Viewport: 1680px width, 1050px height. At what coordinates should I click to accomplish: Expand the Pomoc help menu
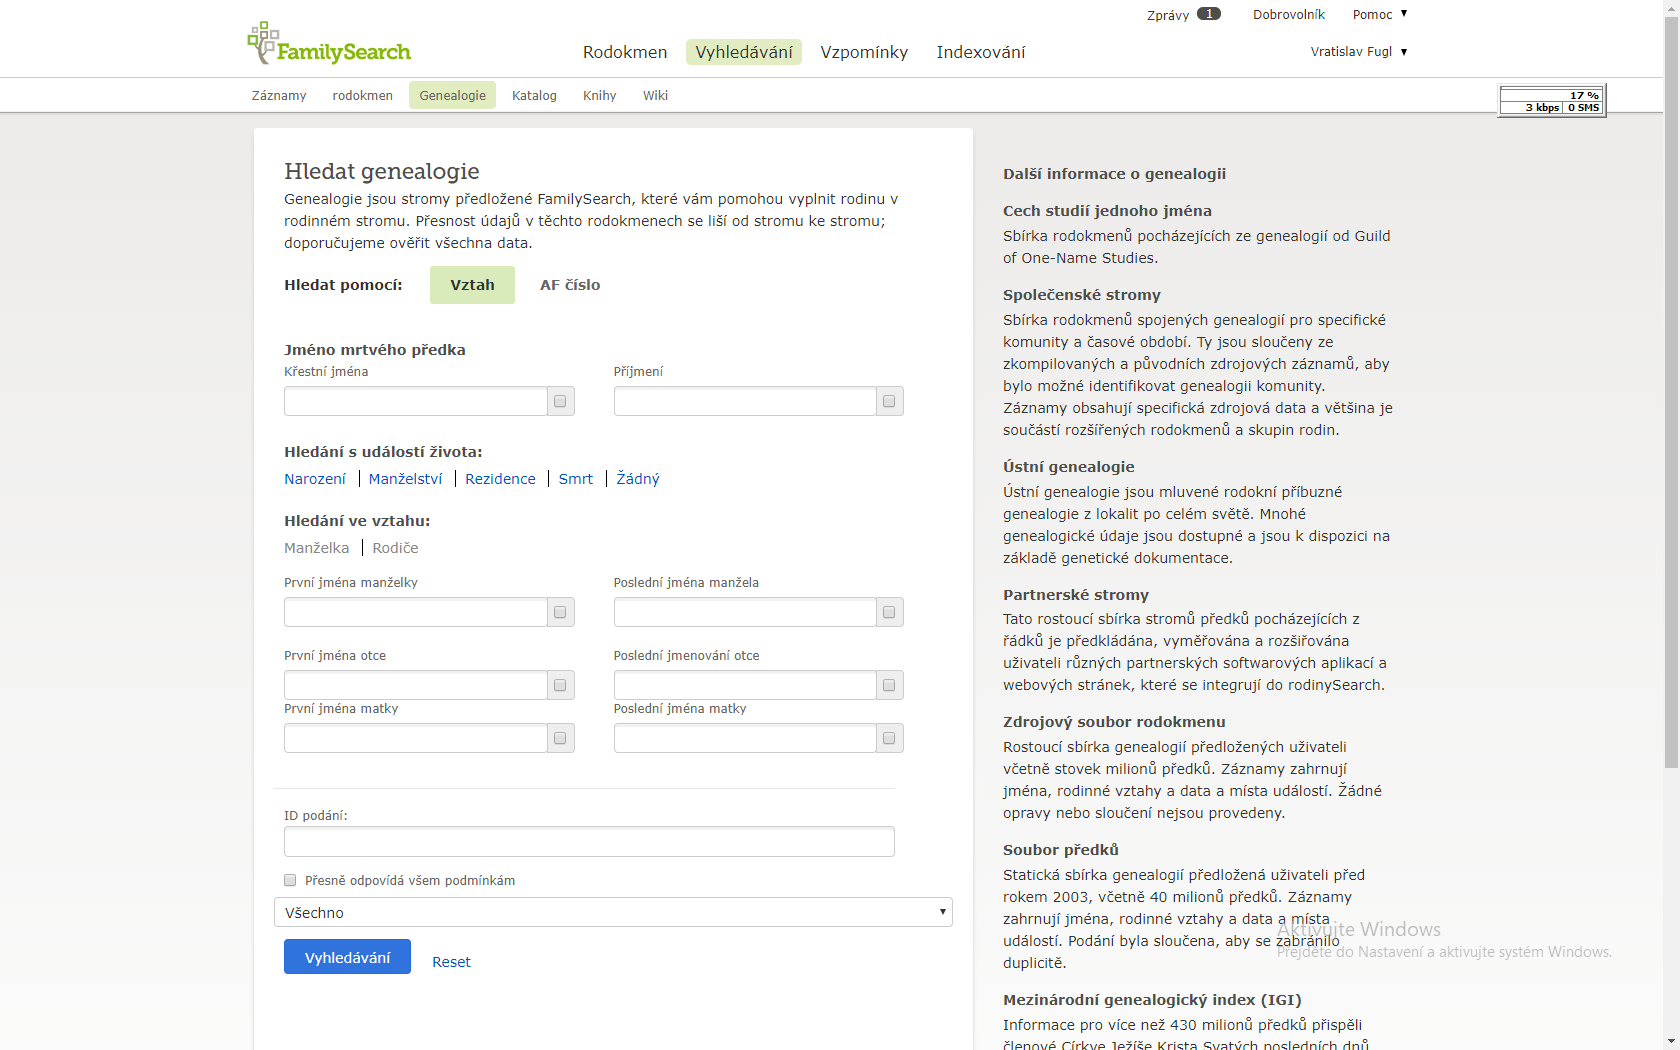click(1379, 14)
